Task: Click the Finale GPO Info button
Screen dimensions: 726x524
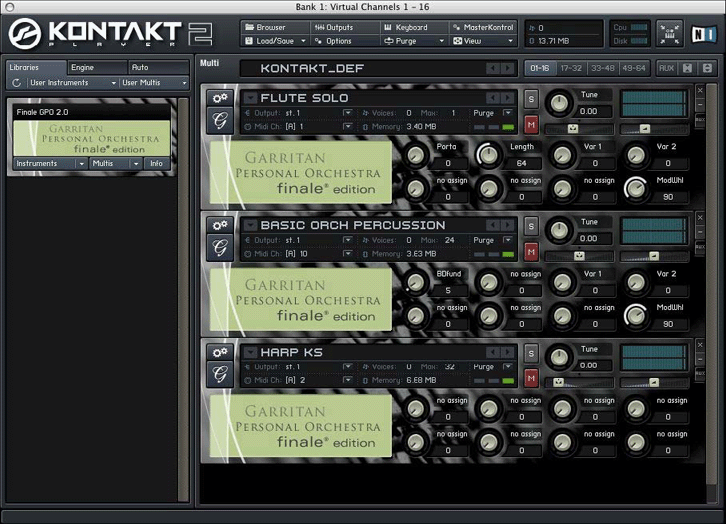Action: click(x=156, y=163)
